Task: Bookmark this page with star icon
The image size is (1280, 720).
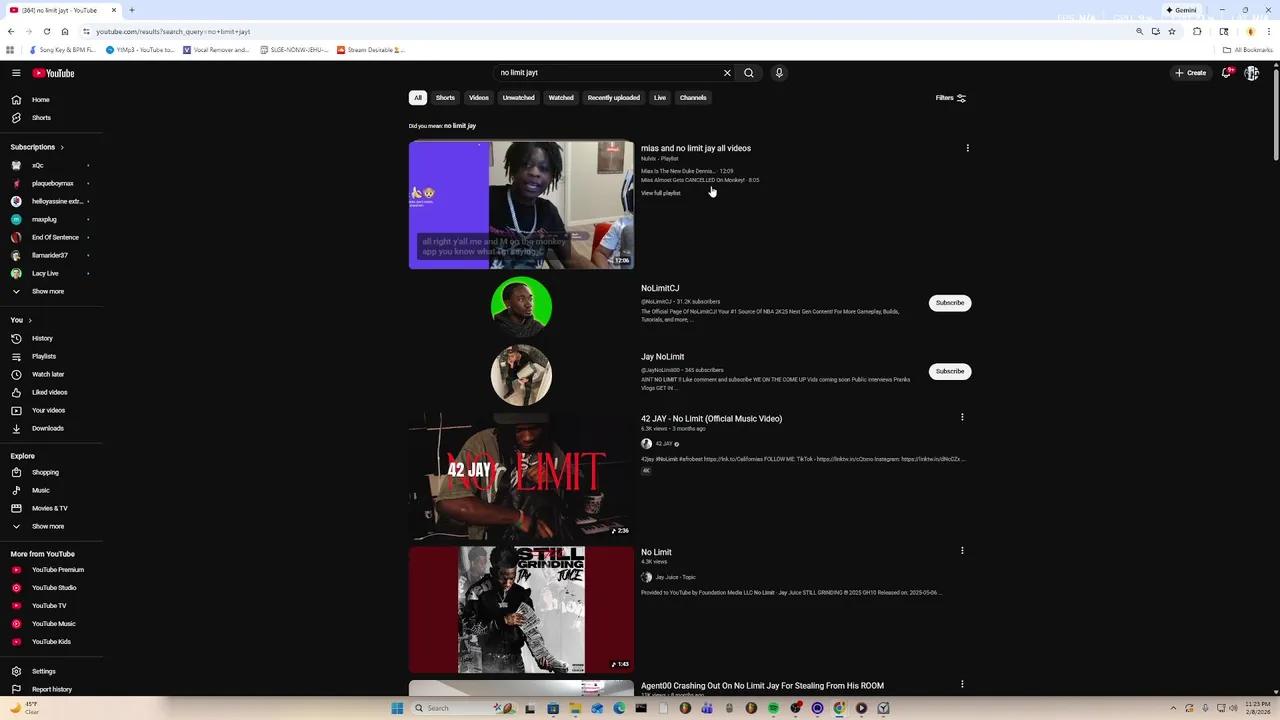Action: click(x=1172, y=31)
